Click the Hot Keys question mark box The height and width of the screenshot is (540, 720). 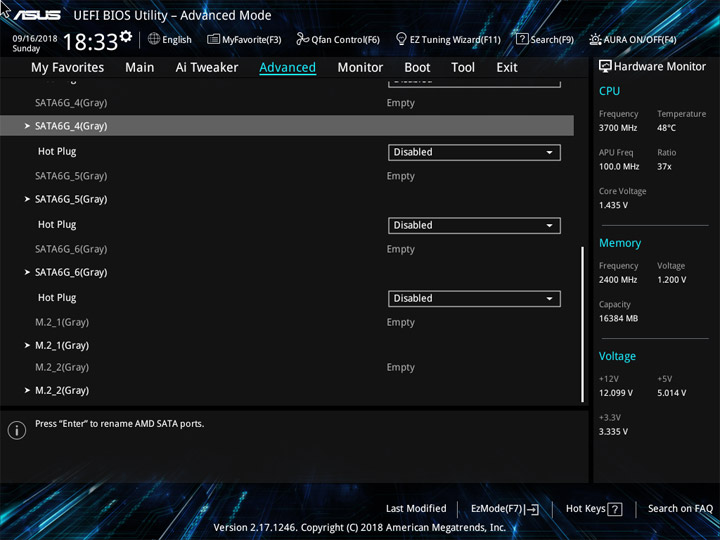pos(615,509)
